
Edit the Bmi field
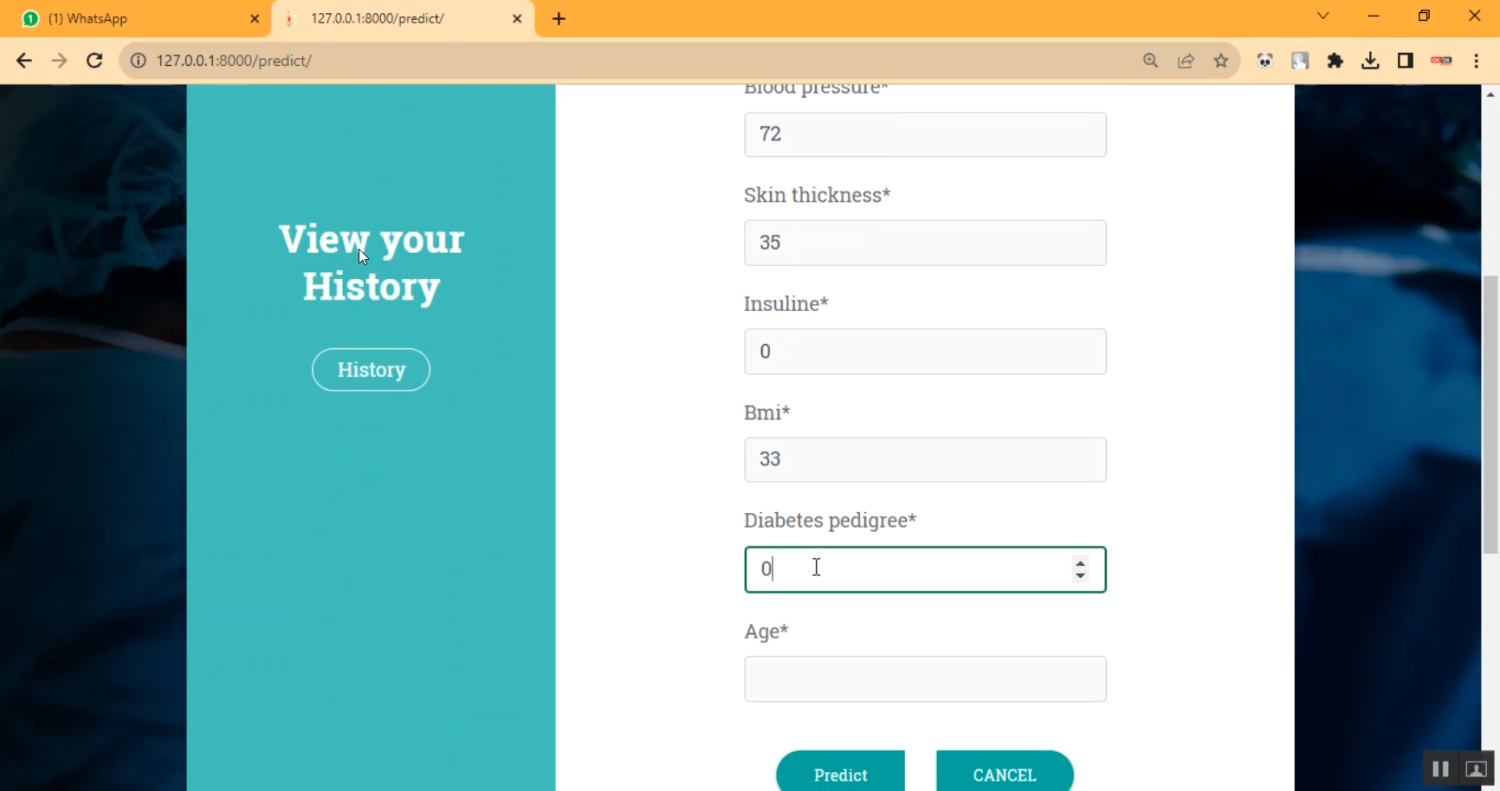925,460
